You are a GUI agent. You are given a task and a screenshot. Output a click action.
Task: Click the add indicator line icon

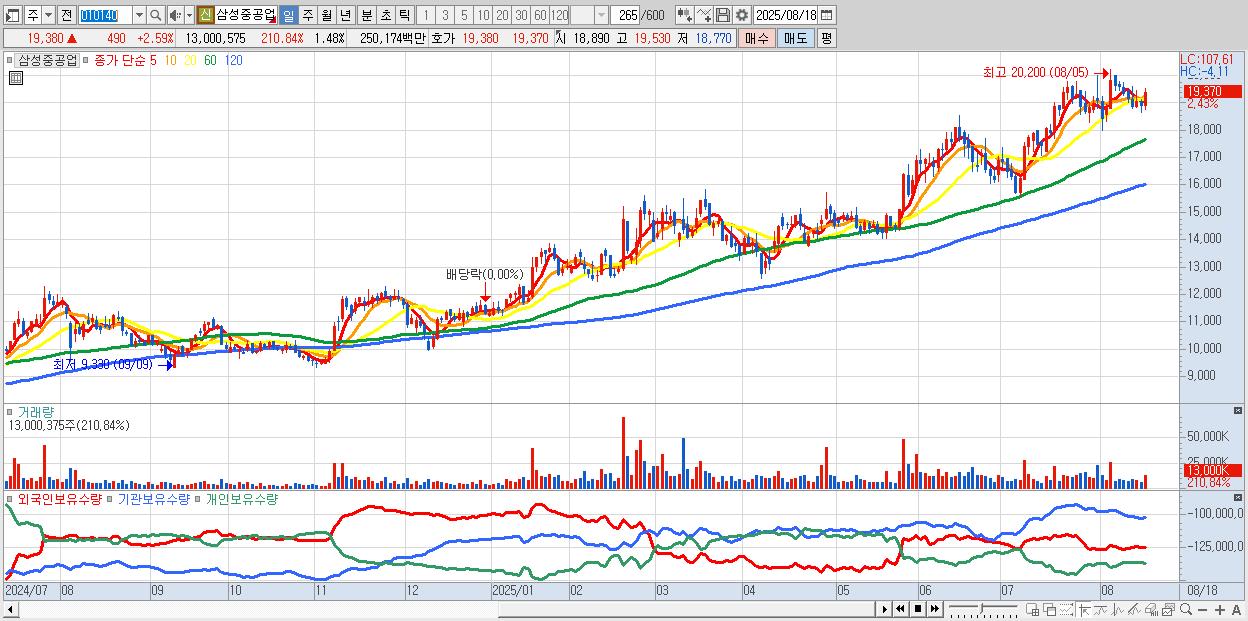704,15
